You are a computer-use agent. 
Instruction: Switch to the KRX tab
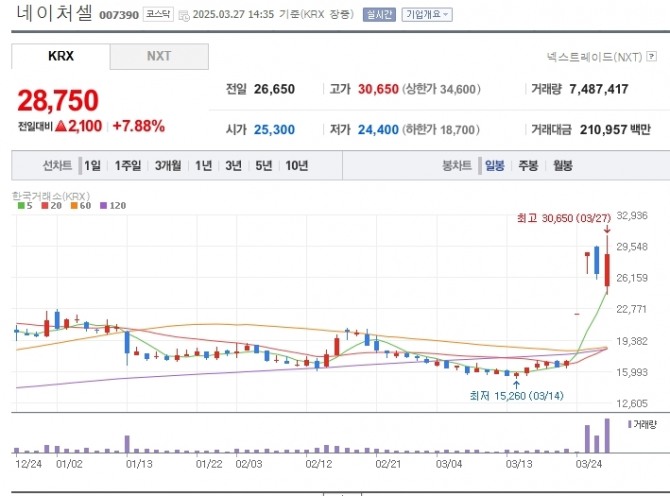pyautogui.click(x=61, y=56)
